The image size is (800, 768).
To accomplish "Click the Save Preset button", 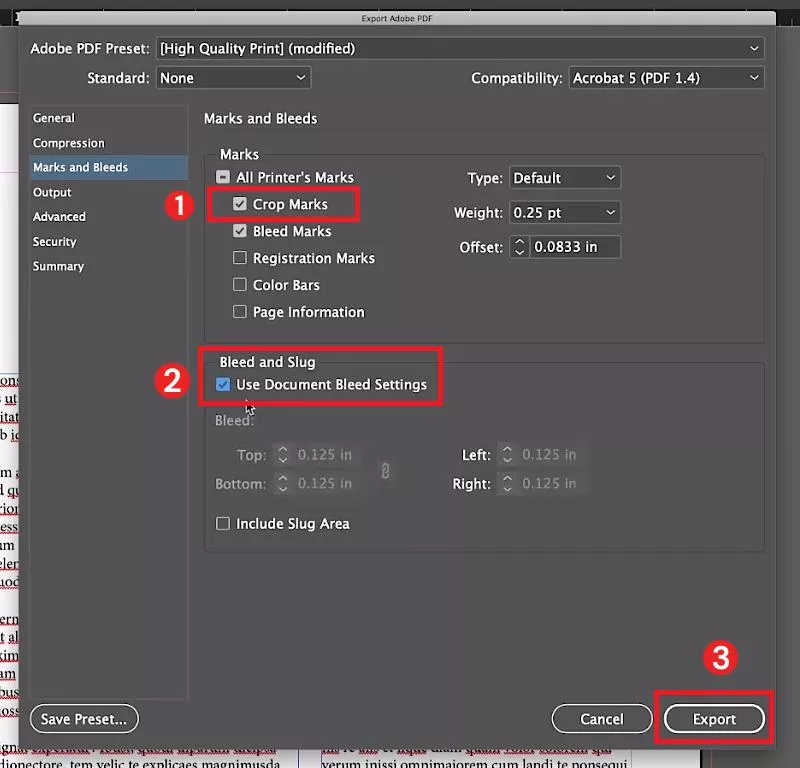I will click(x=83, y=718).
